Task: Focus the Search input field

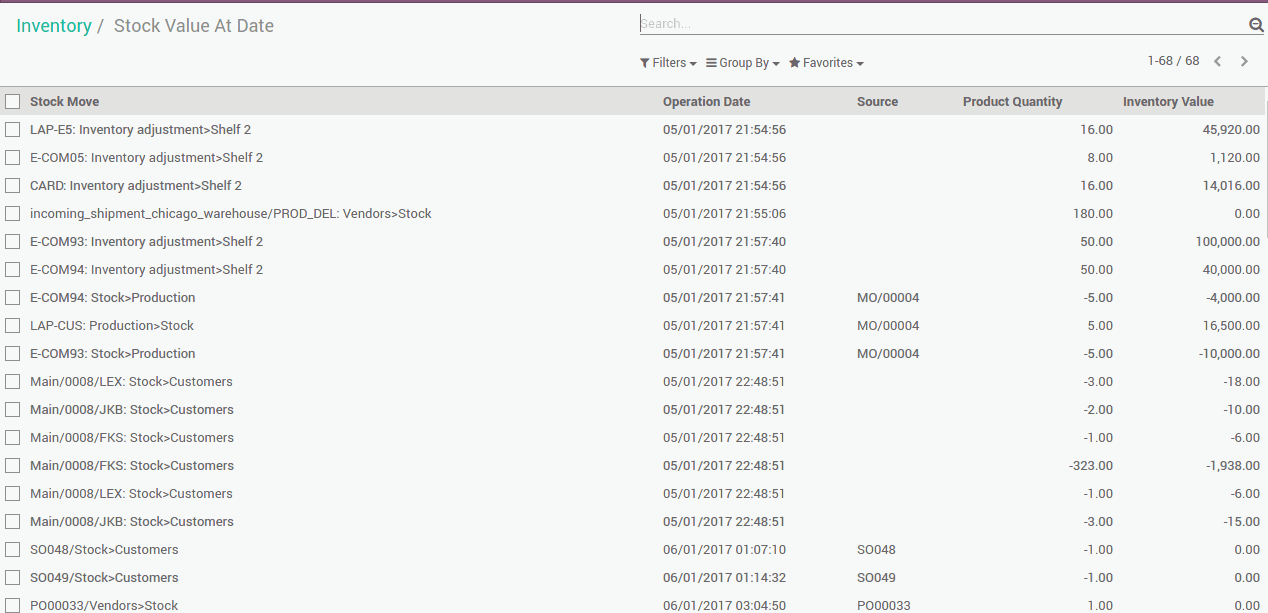Action: pos(940,24)
